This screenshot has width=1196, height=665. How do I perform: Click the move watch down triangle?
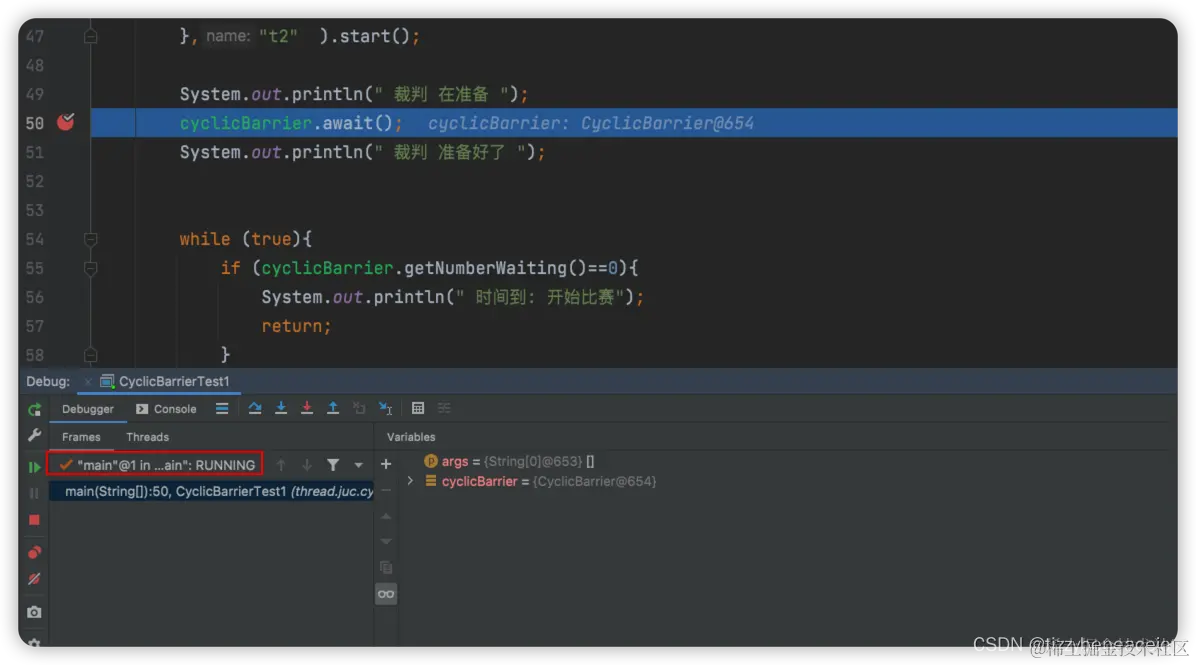point(386,541)
